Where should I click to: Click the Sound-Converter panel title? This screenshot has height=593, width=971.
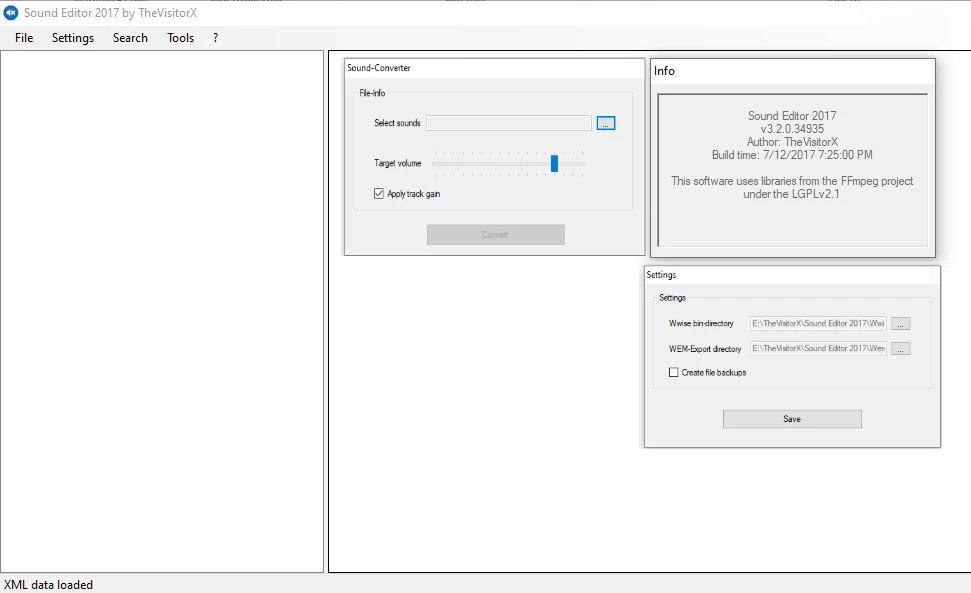coord(378,68)
